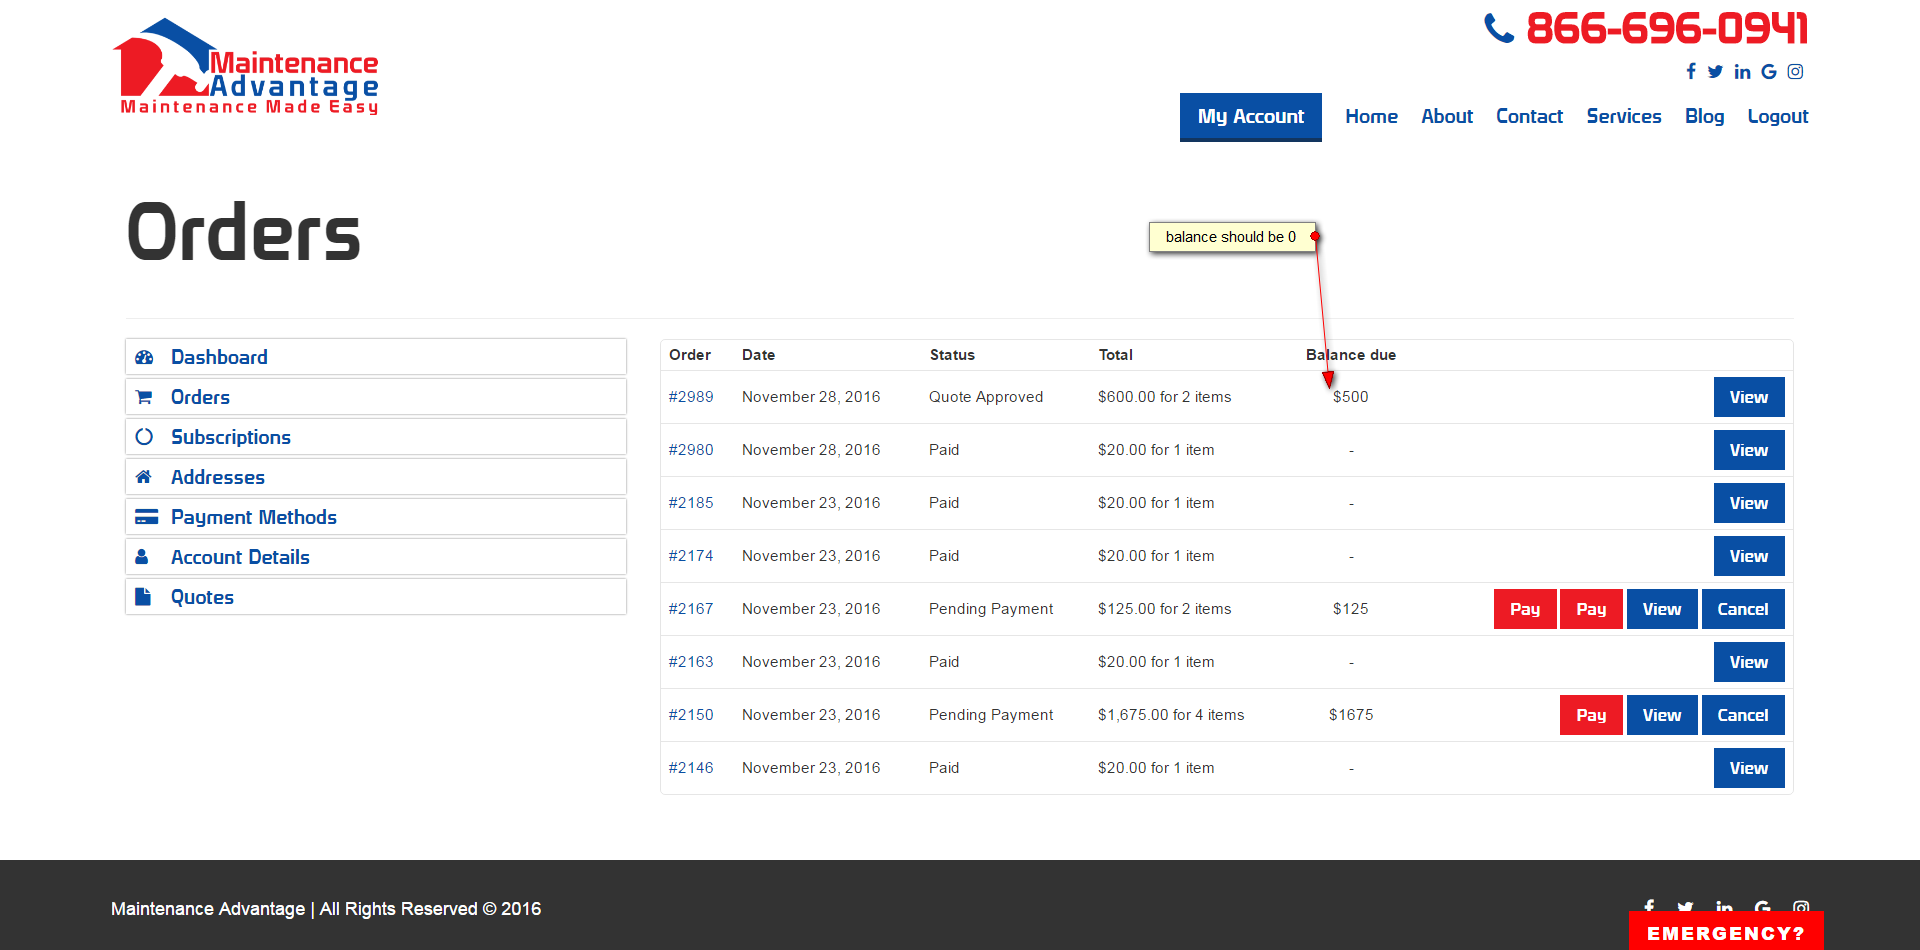Click the Maintenance Advantage logo
The height and width of the screenshot is (950, 1920).
(x=247, y=68)
